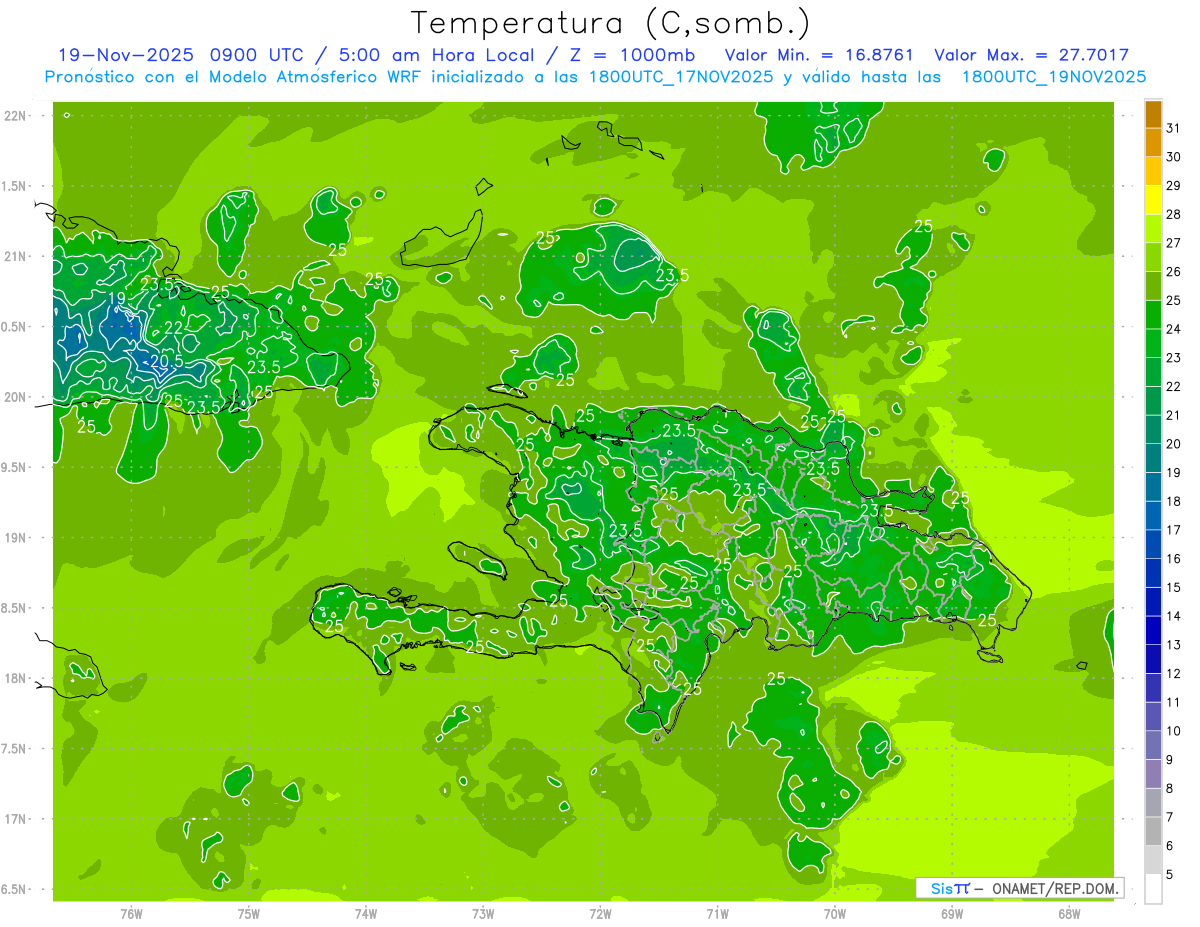Click the '71W' longitude axis label
The image size is (1200, 927).
[x=717, y=913]
